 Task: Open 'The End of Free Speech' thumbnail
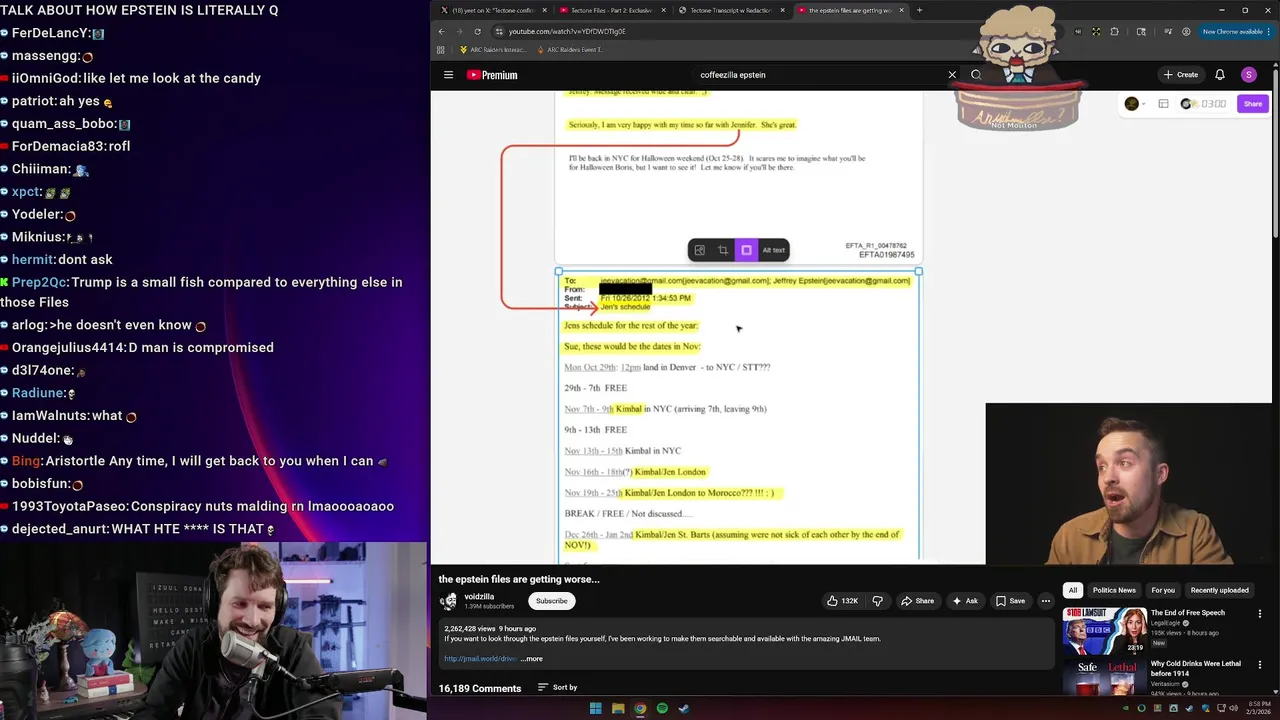click(1104, 631)
